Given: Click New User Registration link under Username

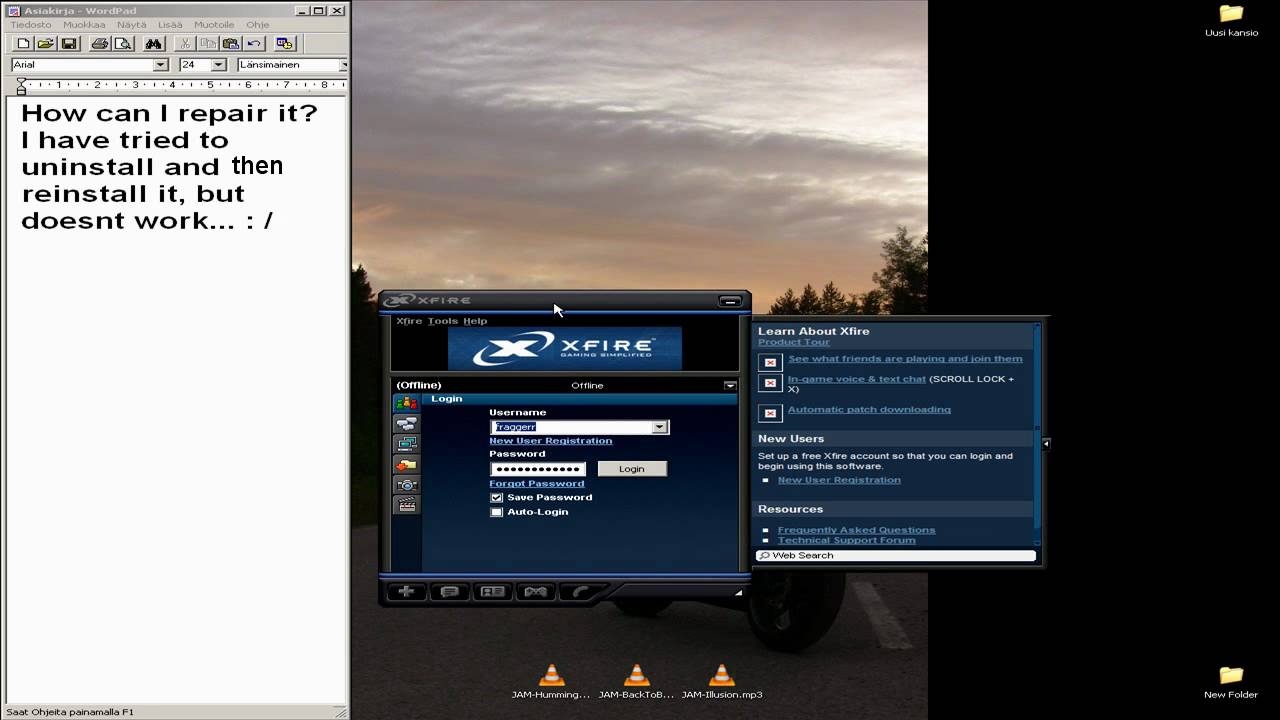Looking at the screenshot, I should point(551,441).
